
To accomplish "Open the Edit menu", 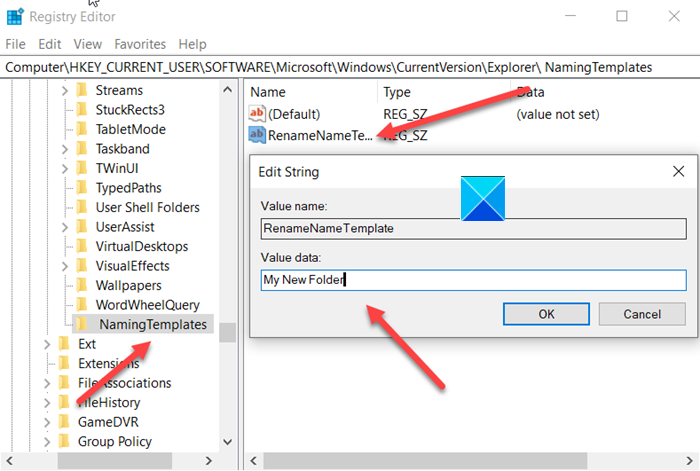I will coord(50,44).
